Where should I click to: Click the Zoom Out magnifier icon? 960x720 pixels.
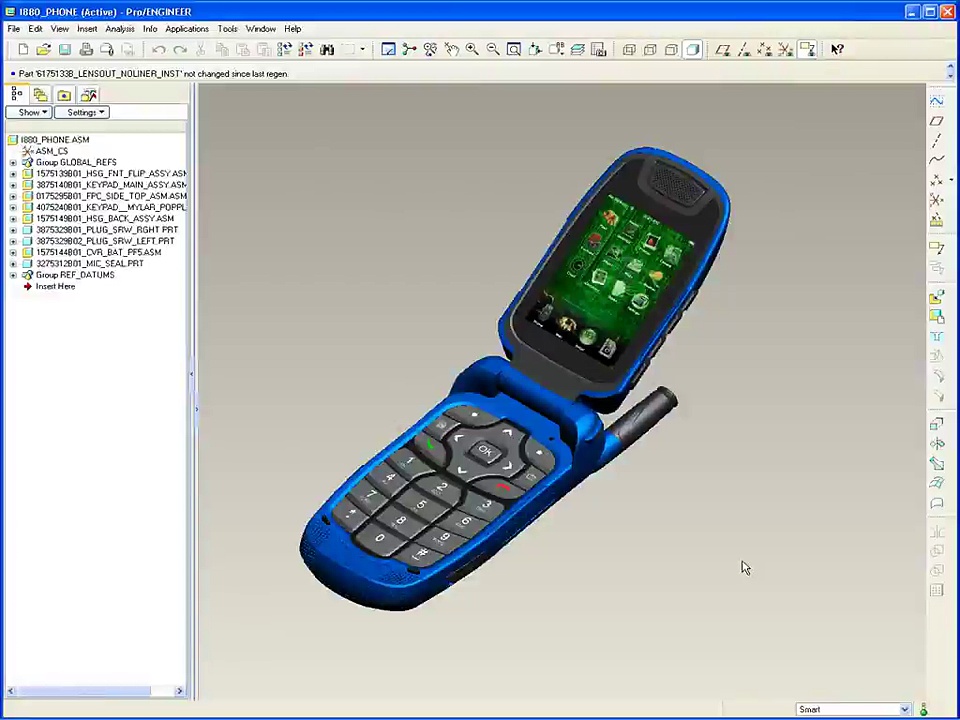click(x=492, y=49)
